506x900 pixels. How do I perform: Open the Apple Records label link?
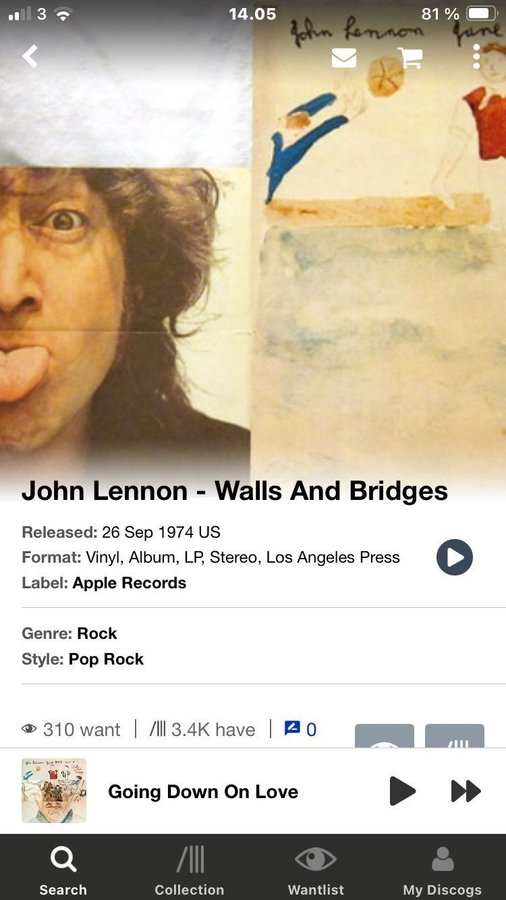tap(129, 583)
